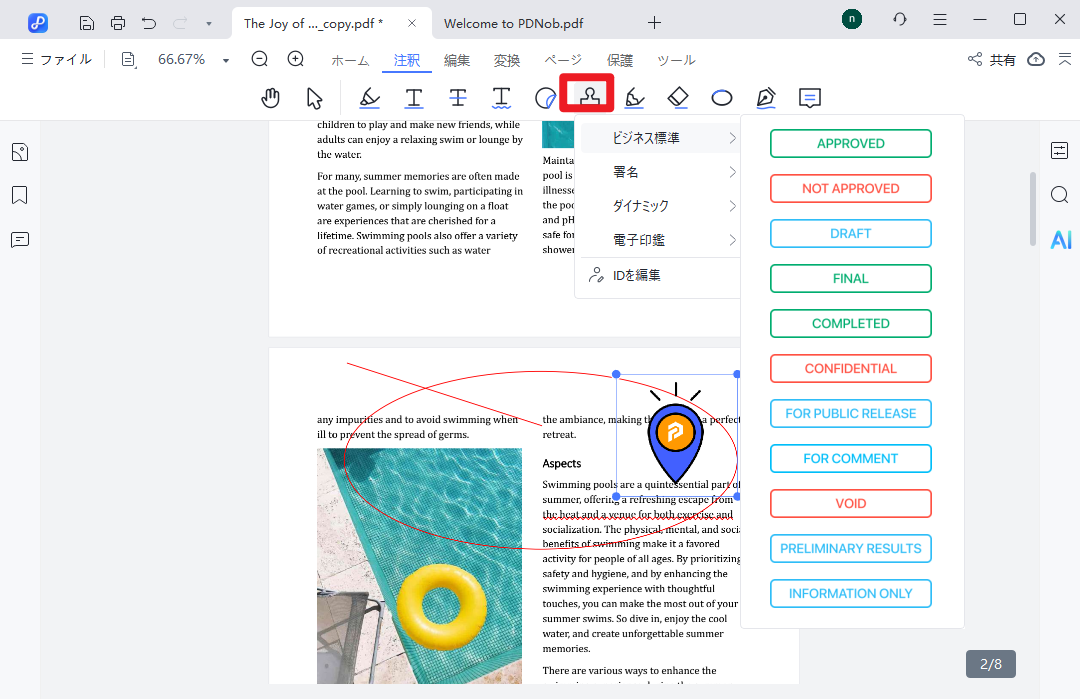Open the zoom percentage dropdown
The image size is (1080, 699).
pyautogui.click(x=226, y=60)
